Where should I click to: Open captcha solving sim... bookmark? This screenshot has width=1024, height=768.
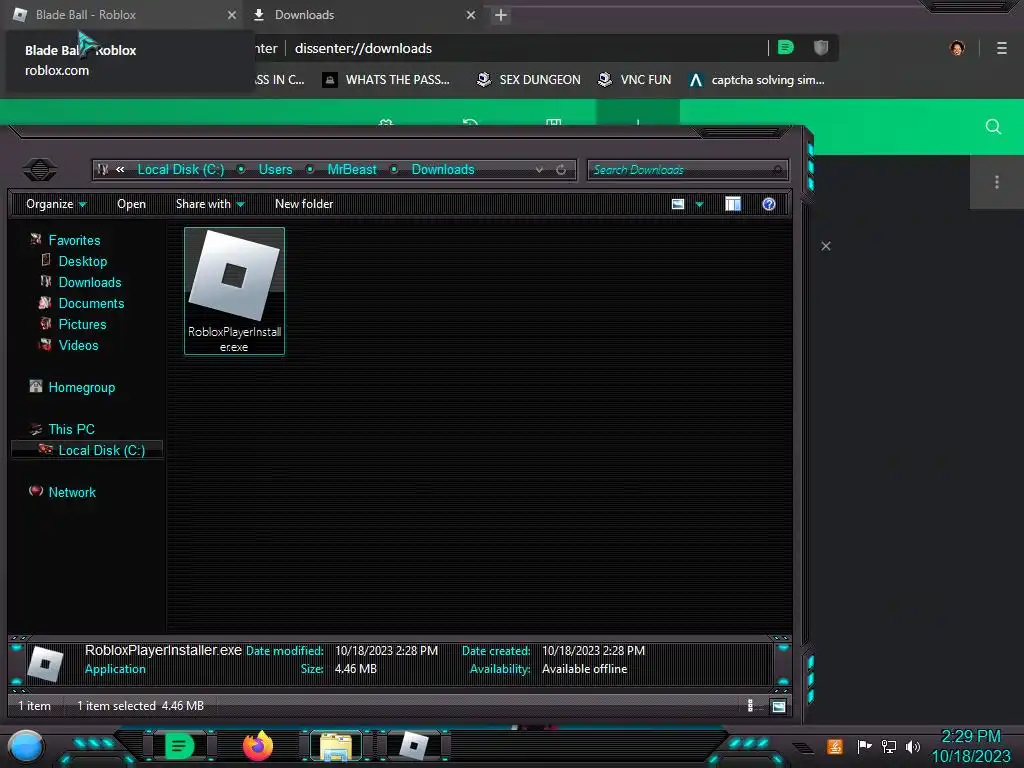757,80
